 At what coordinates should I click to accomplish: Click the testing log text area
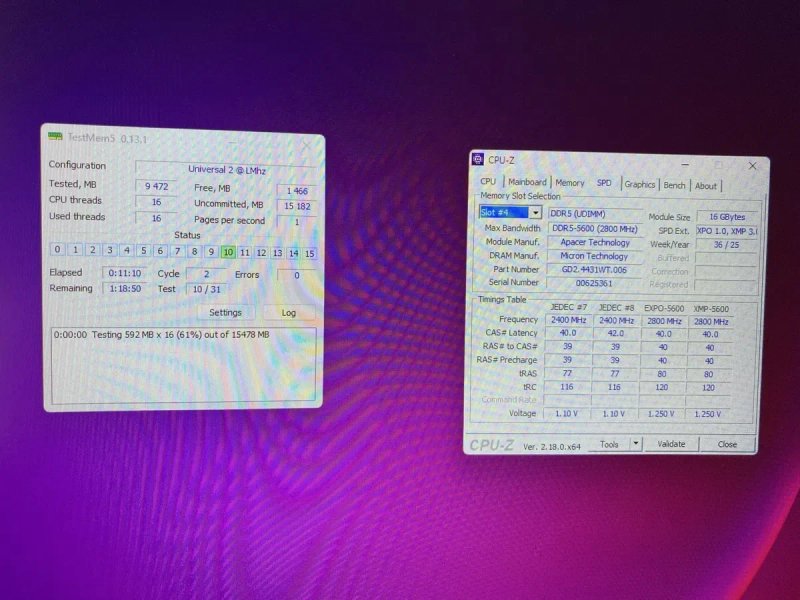[x=184, y=364]
